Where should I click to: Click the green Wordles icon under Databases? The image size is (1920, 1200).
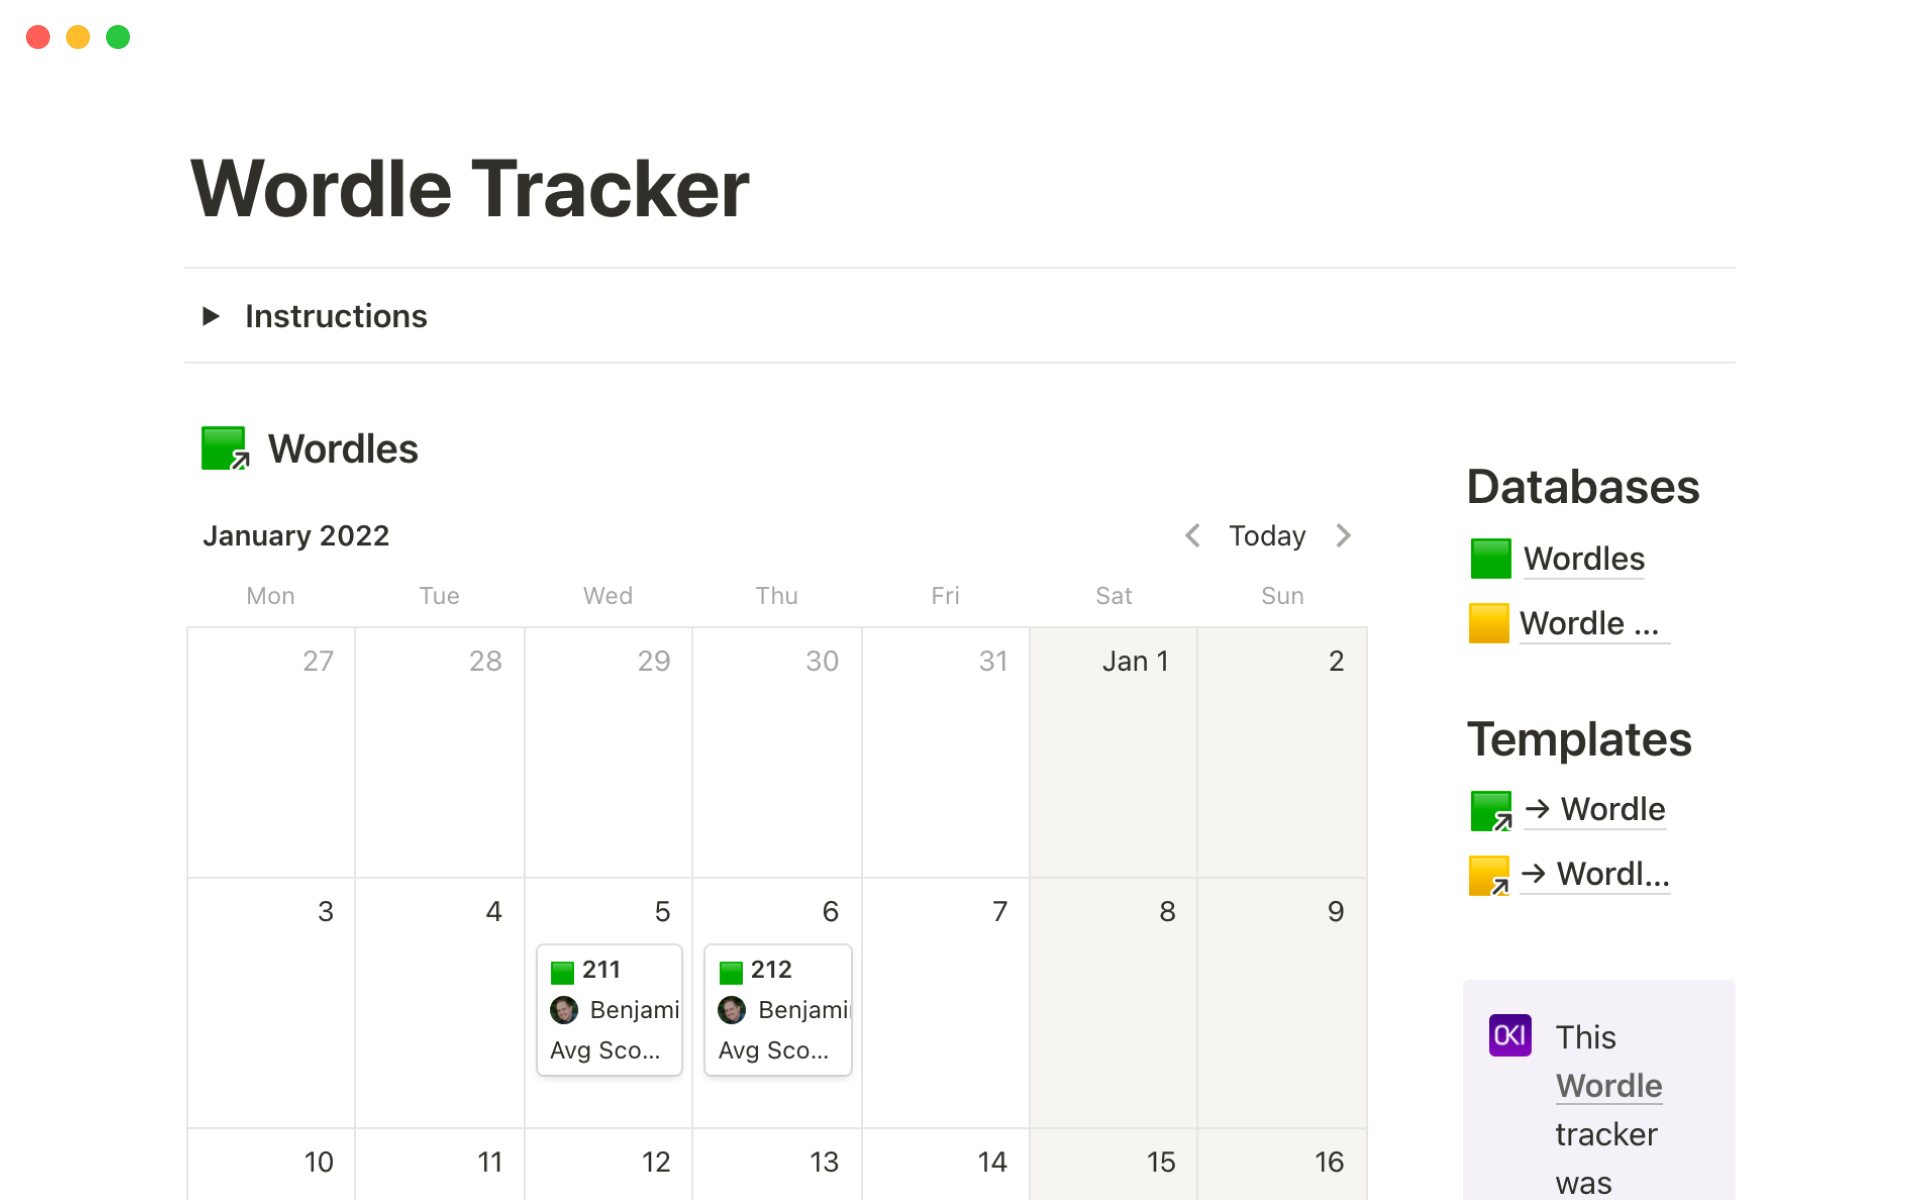(1490, 559)
